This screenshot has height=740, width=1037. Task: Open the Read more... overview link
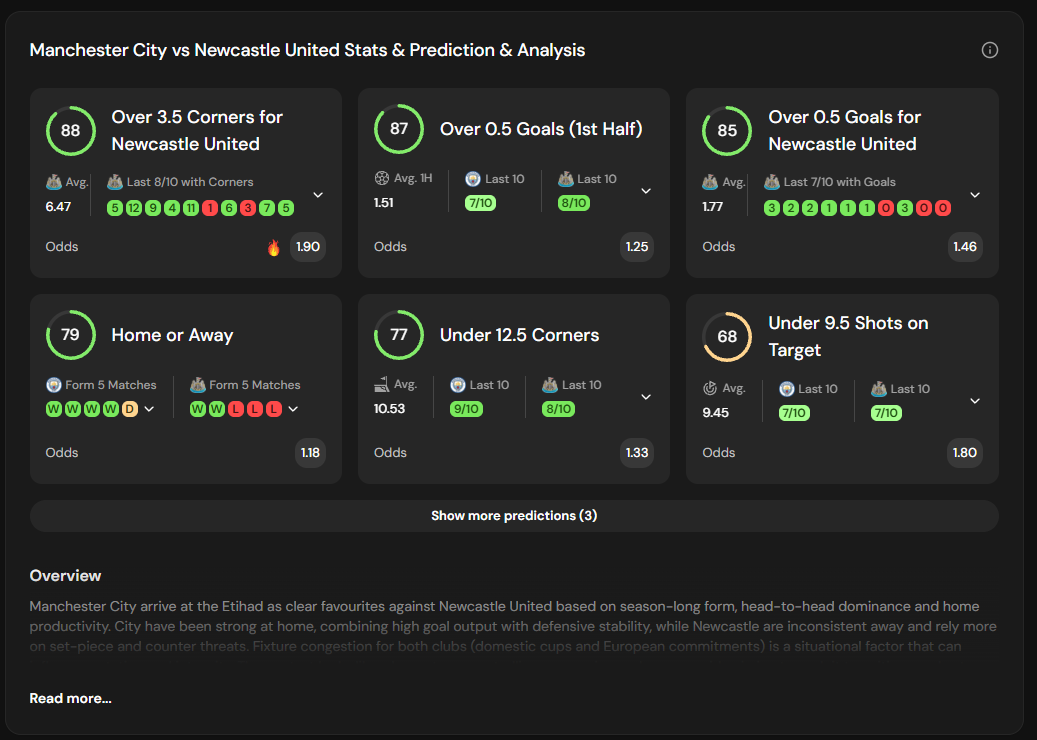coord(71,698)
